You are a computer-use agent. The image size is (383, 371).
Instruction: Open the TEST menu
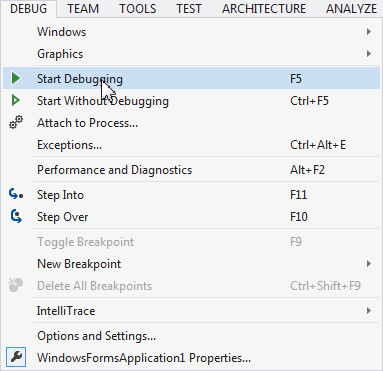189,9
